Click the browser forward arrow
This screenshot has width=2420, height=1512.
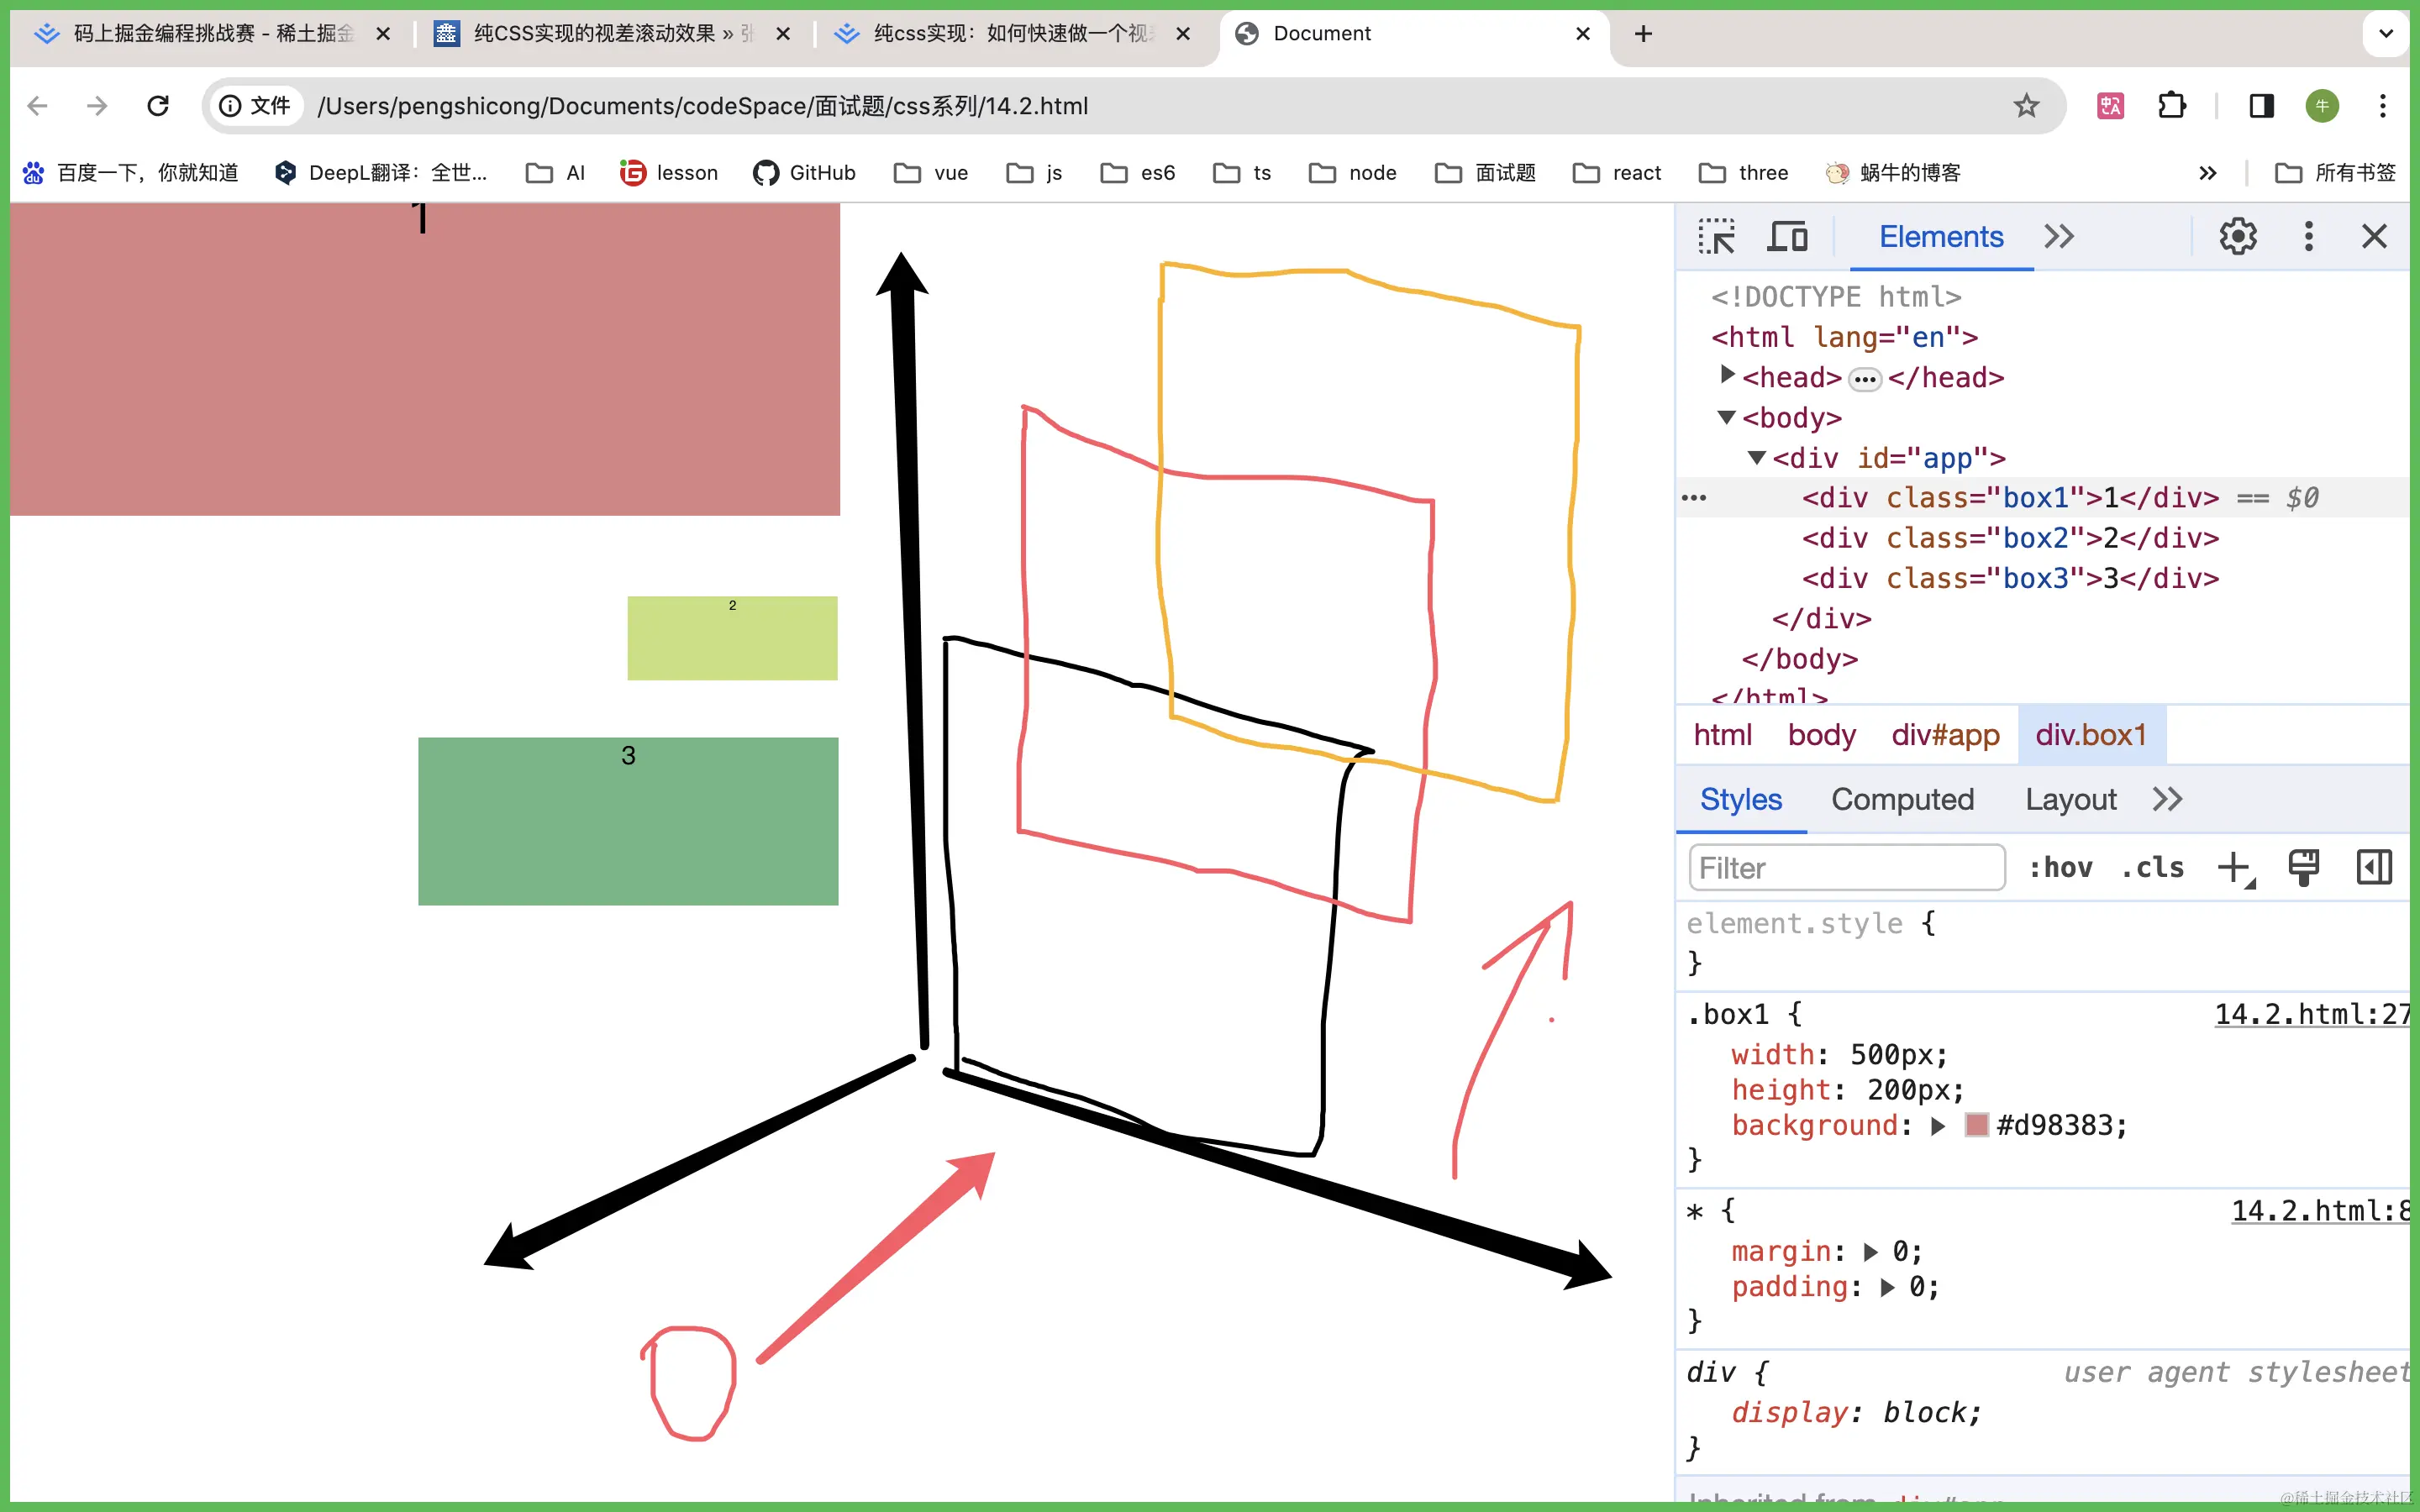[97, 106]
